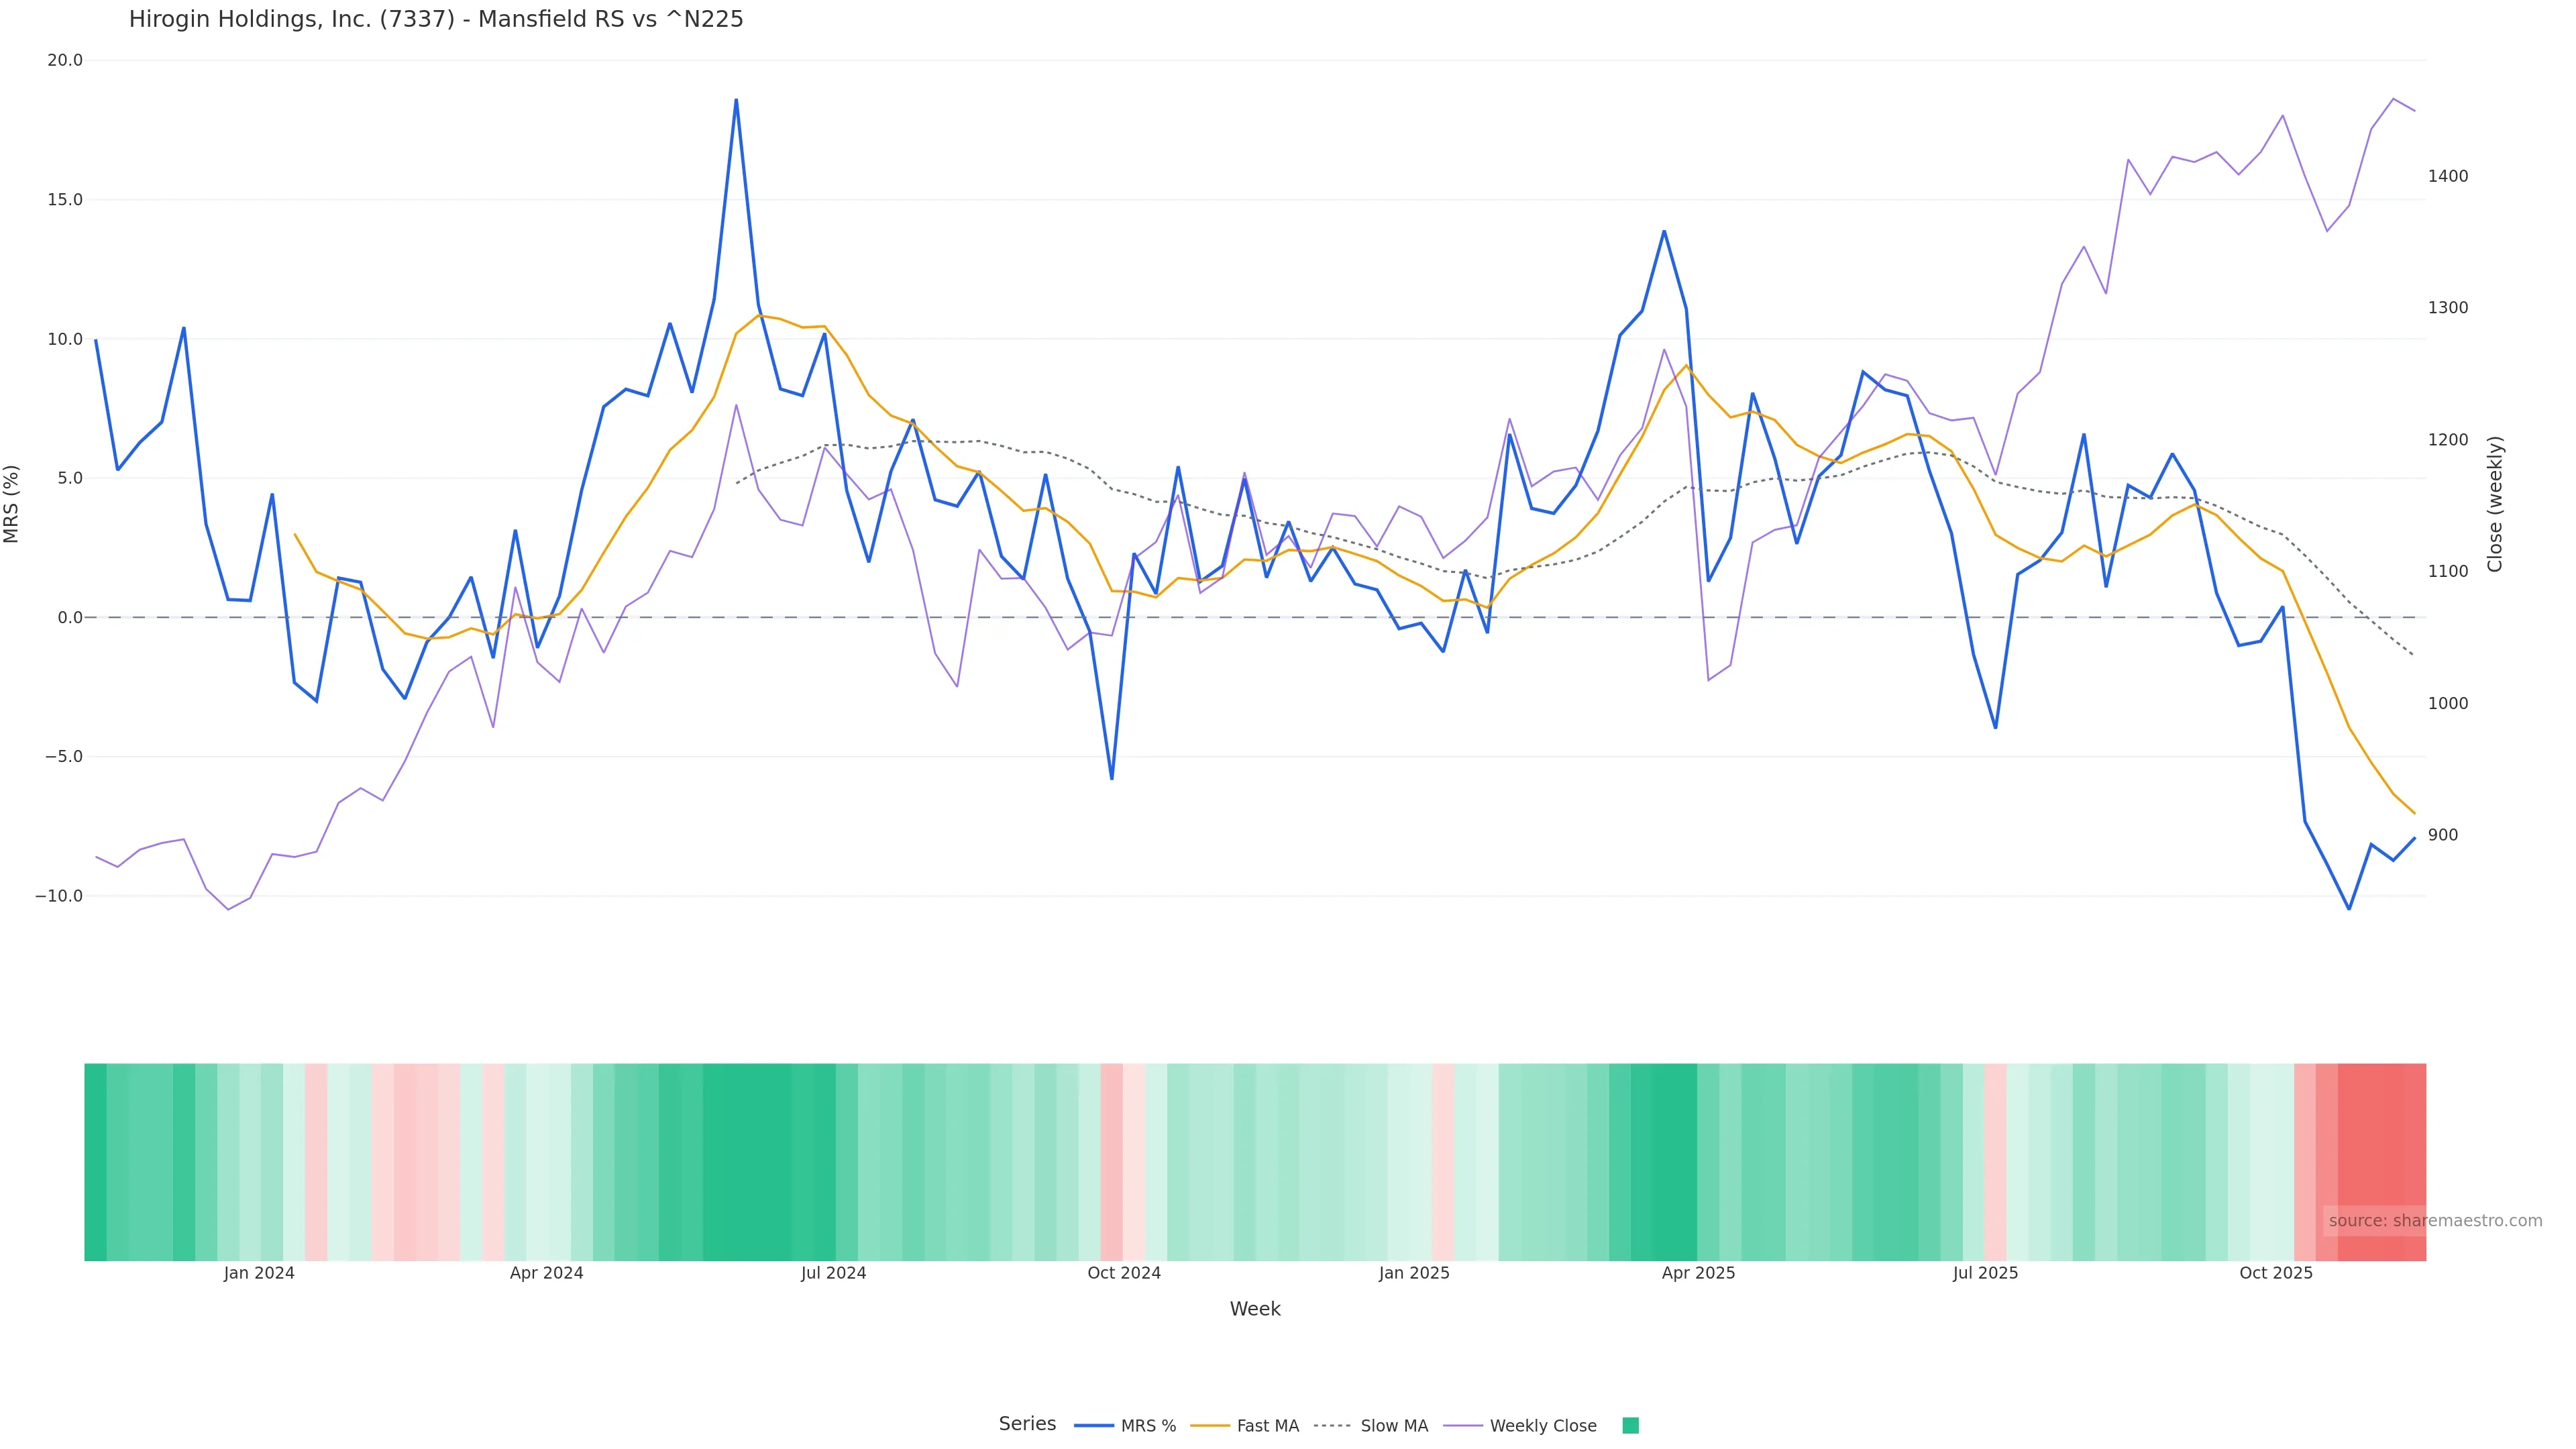Click the sharemaestro.com source watermark

tap(2434, 1221)
